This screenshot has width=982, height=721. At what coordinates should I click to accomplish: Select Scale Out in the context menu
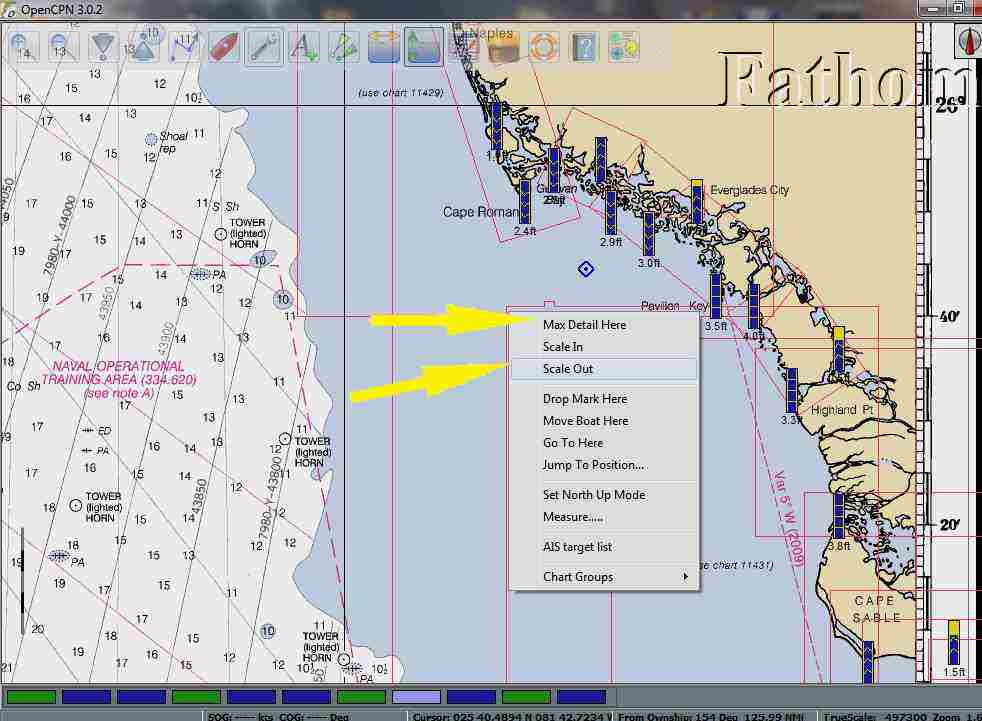pos(604,369)
